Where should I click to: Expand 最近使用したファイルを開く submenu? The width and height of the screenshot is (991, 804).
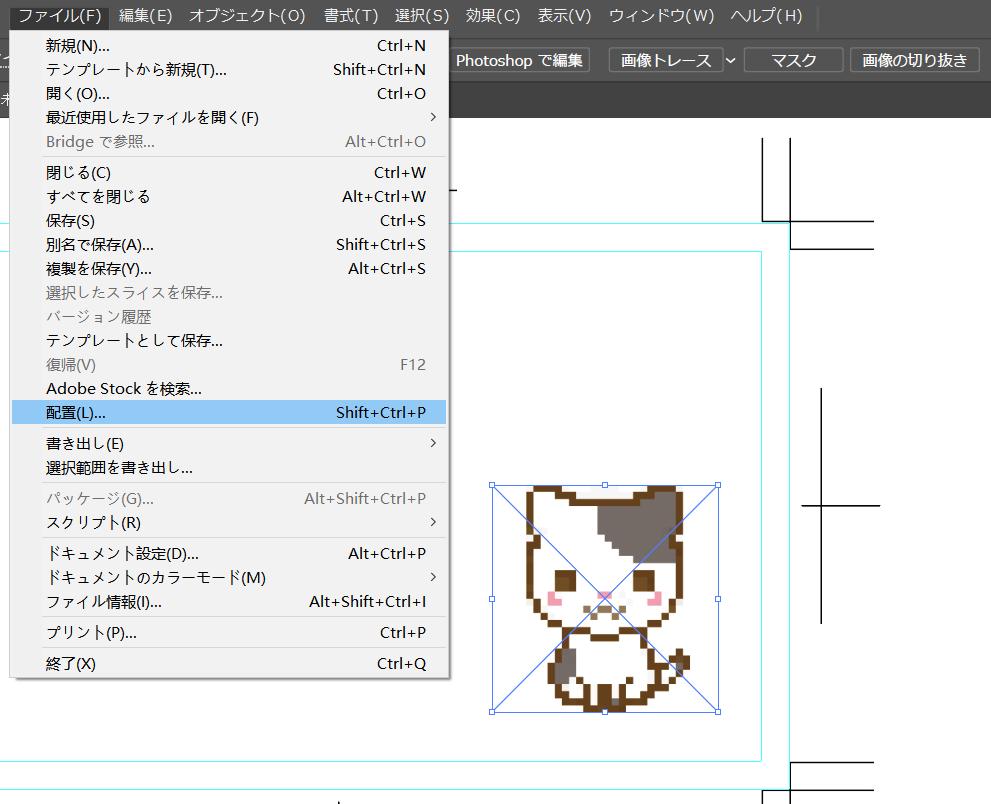(x=152, y=118)
